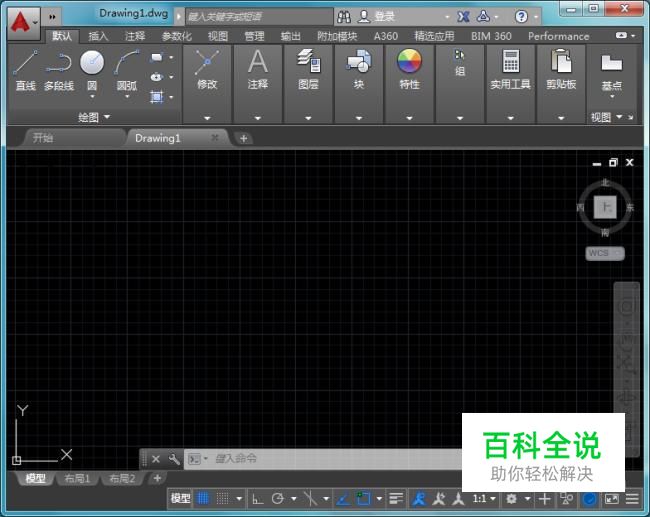Click the WCS coordinate system button
650x517 pixels.
[603, 253]
